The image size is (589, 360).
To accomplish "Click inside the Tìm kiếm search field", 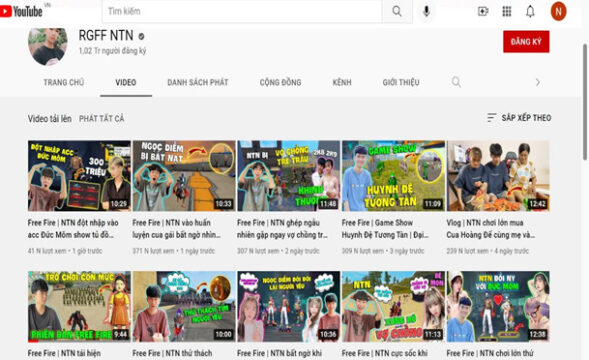I will (242, 11).
